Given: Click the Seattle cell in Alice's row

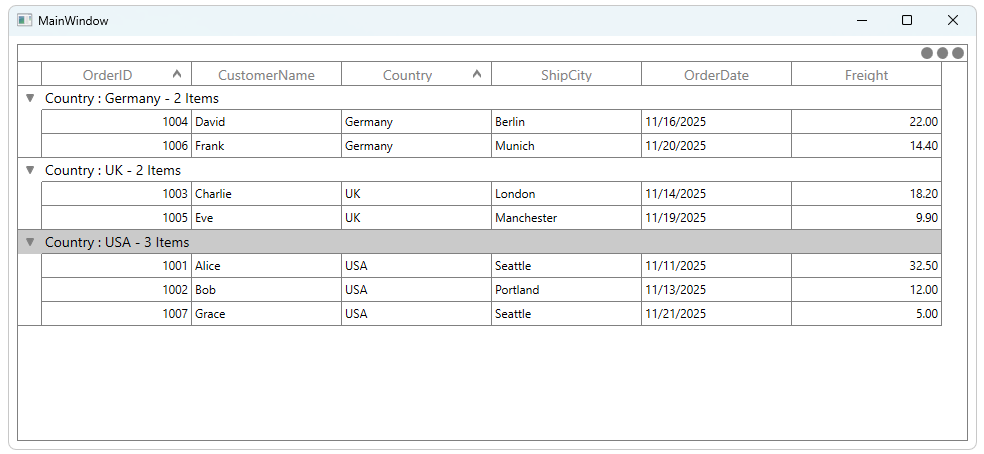Looking at the screenshot, I should tap(567, 266).
